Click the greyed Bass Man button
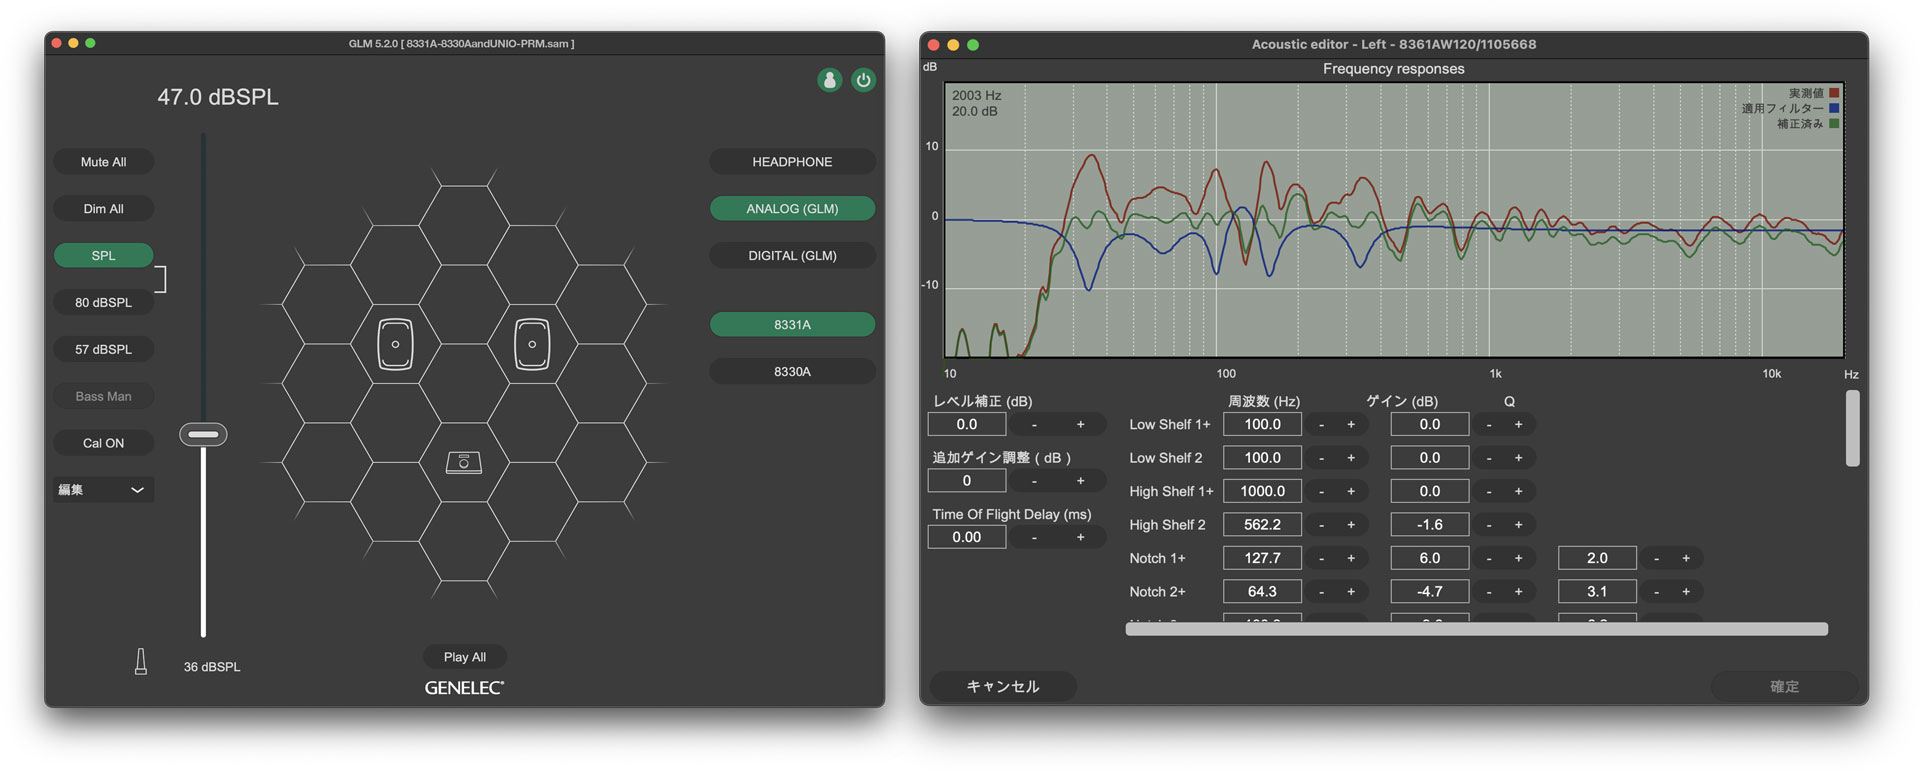Image resolution: width=1920 pixels, height=771 pixels. (104, 396)
